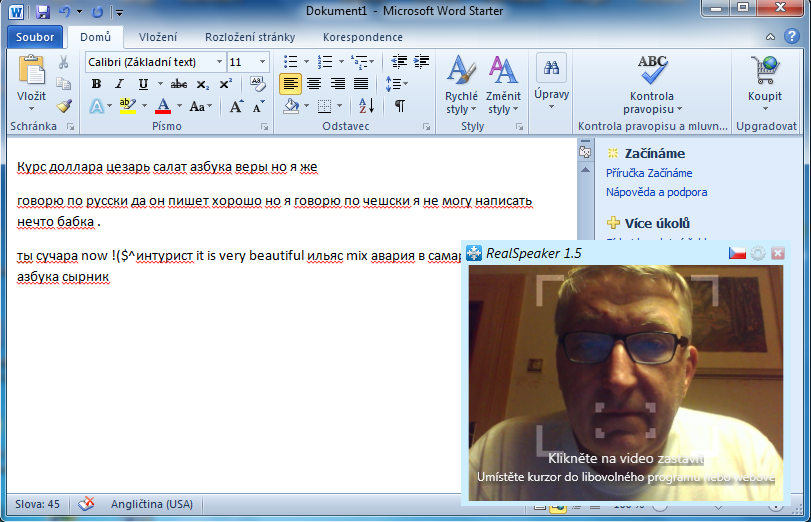Viewport: 811px width, 522px height.
Task: Sort text with the A-Z icon
Action: (x=366, y=106)
